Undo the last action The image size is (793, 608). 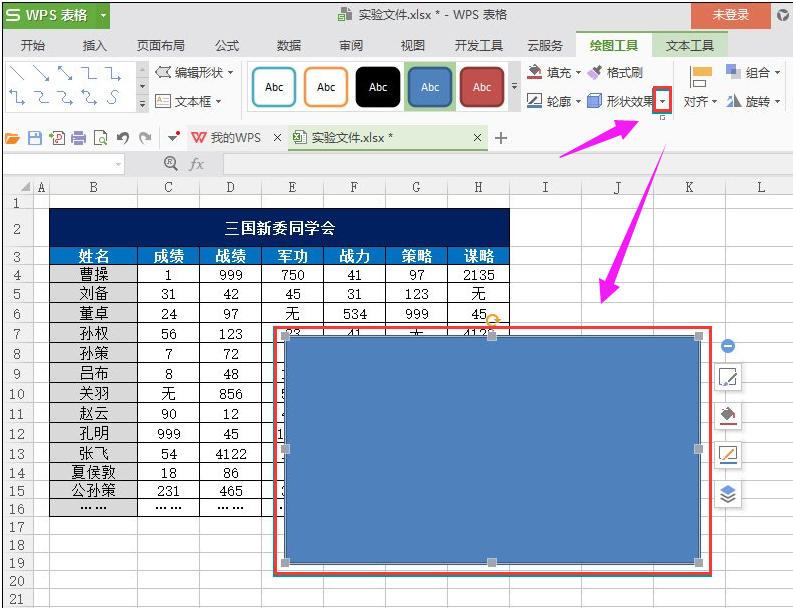[x=123, y=138]
